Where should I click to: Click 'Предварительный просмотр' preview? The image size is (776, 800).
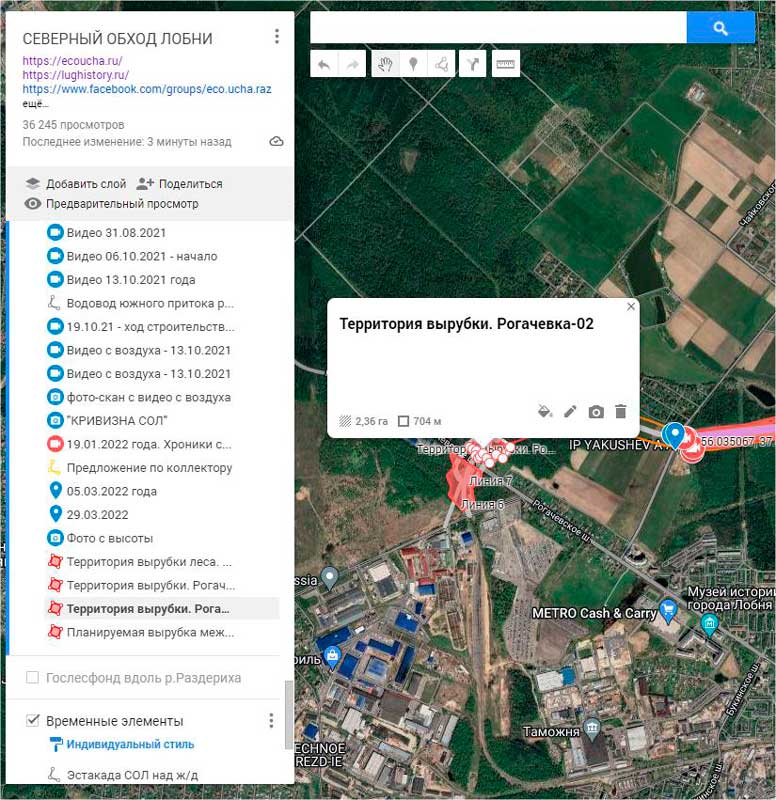[x=112, y=204]
